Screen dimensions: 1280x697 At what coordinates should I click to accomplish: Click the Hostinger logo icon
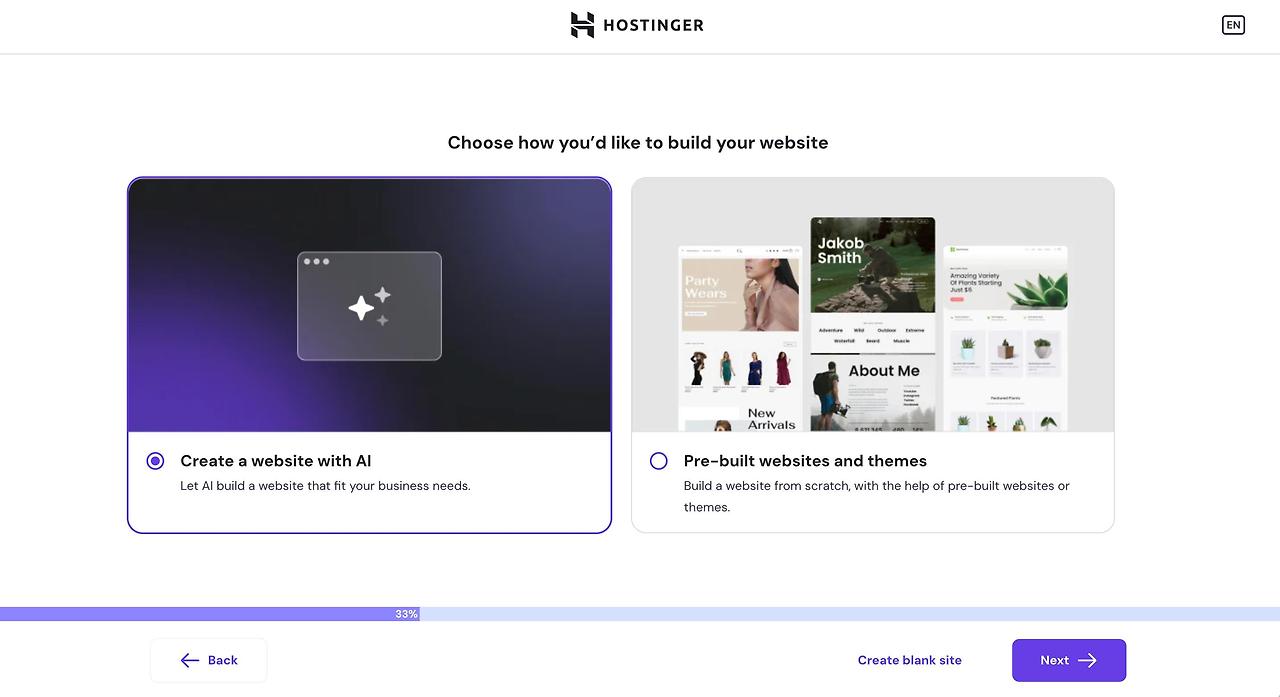click(x=582, y=25)
